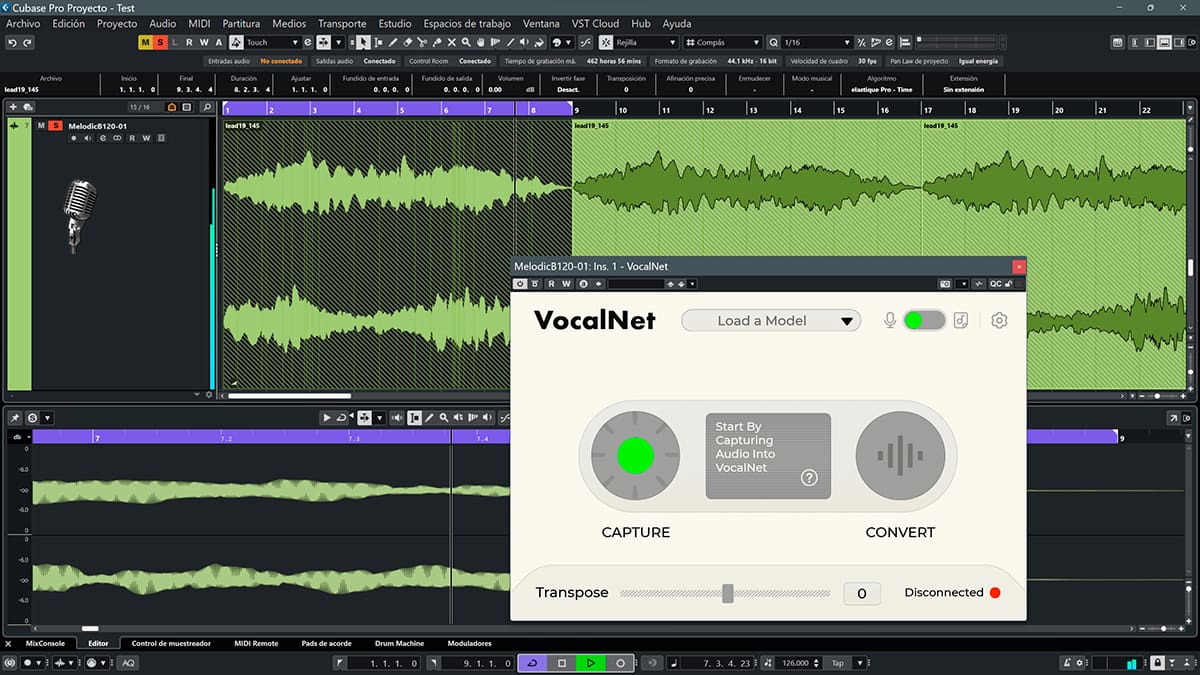Click the VocalNet Transpose slider handle

click(728, 593)
